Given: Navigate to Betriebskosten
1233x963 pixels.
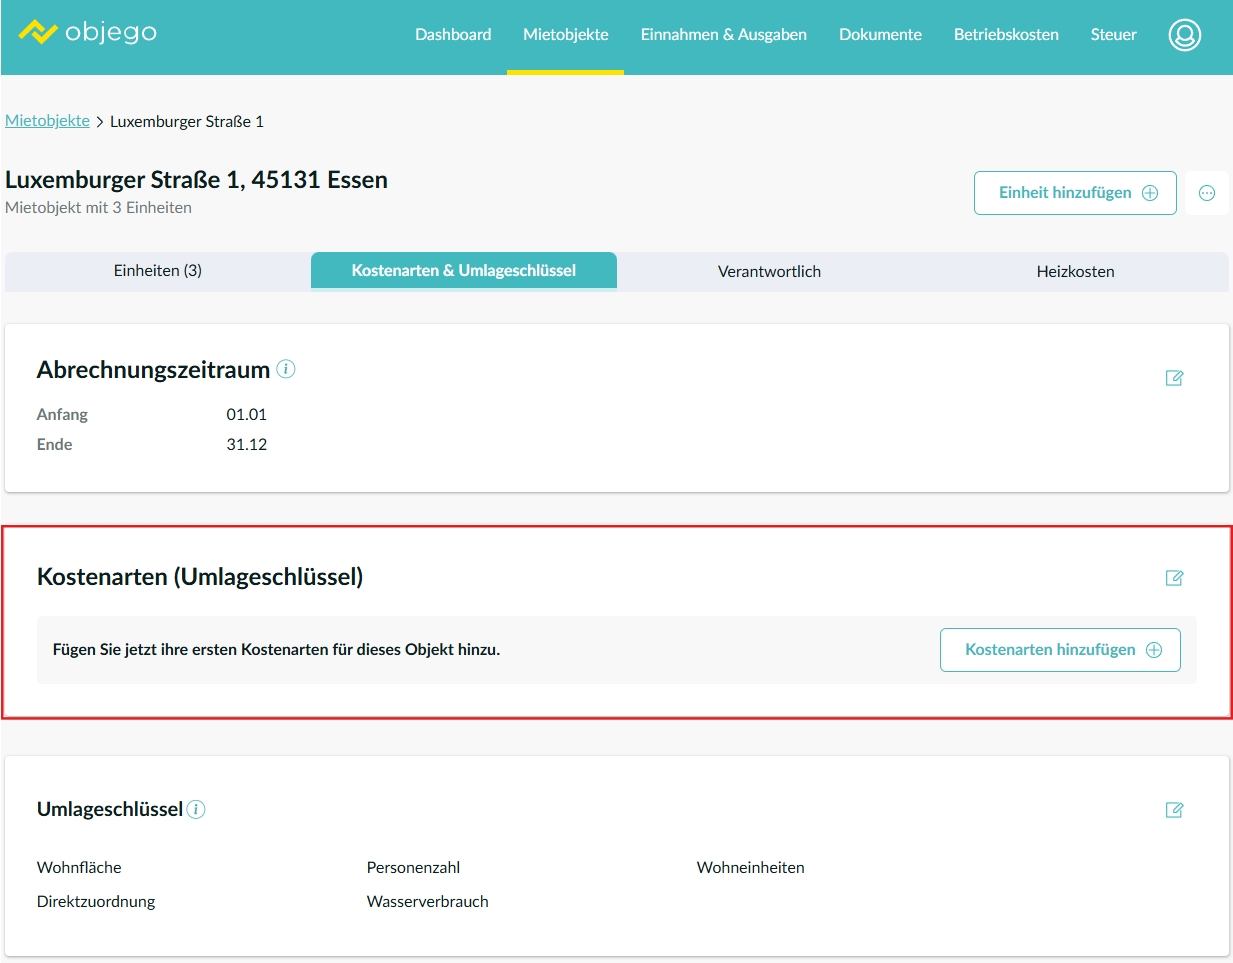Looking at the screenshot, I should 1006,35.
